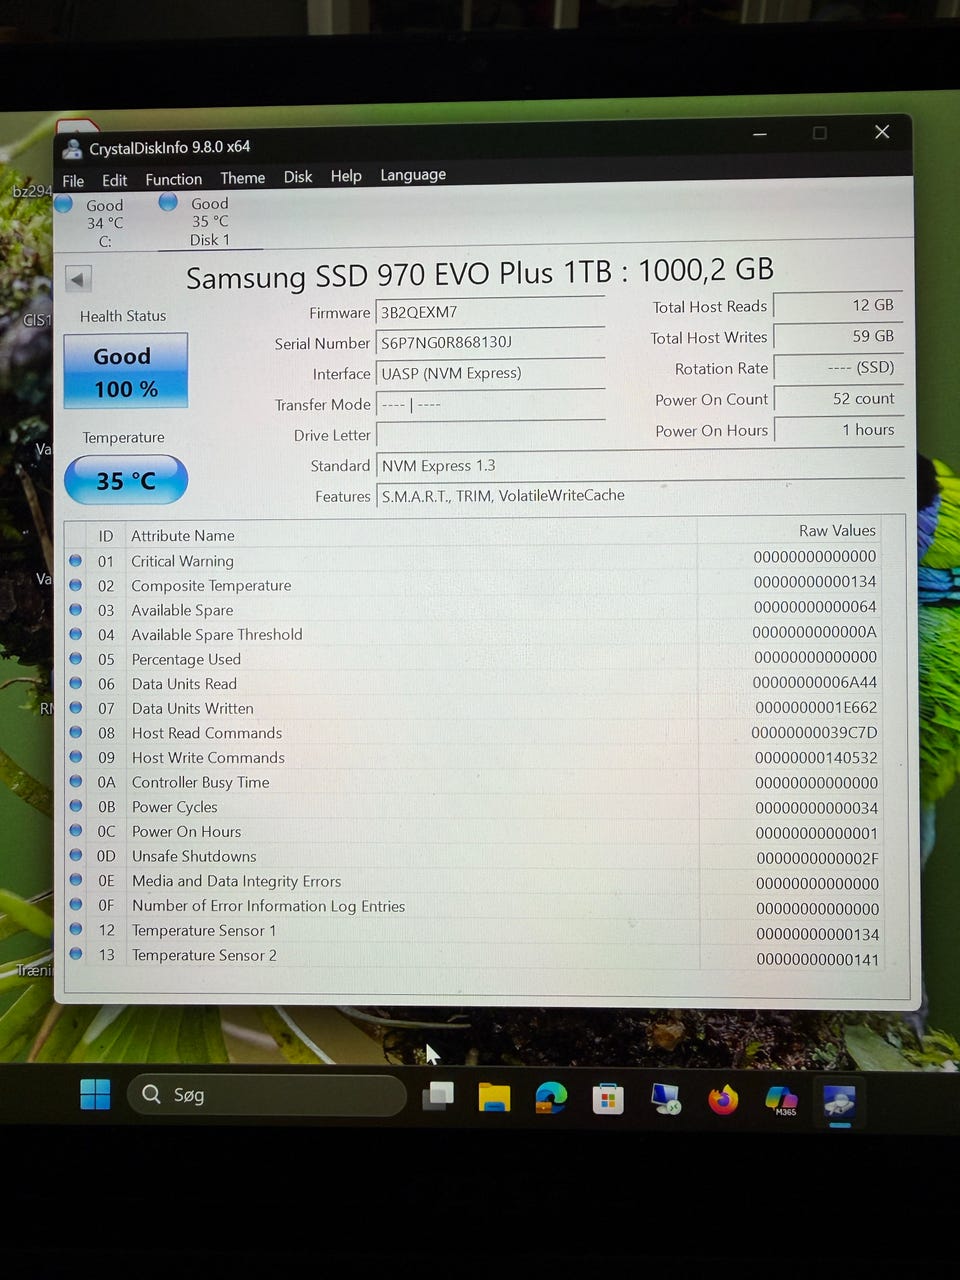
Task: Click the Host Write Commands status dot
Action: (x=76, y=757)
